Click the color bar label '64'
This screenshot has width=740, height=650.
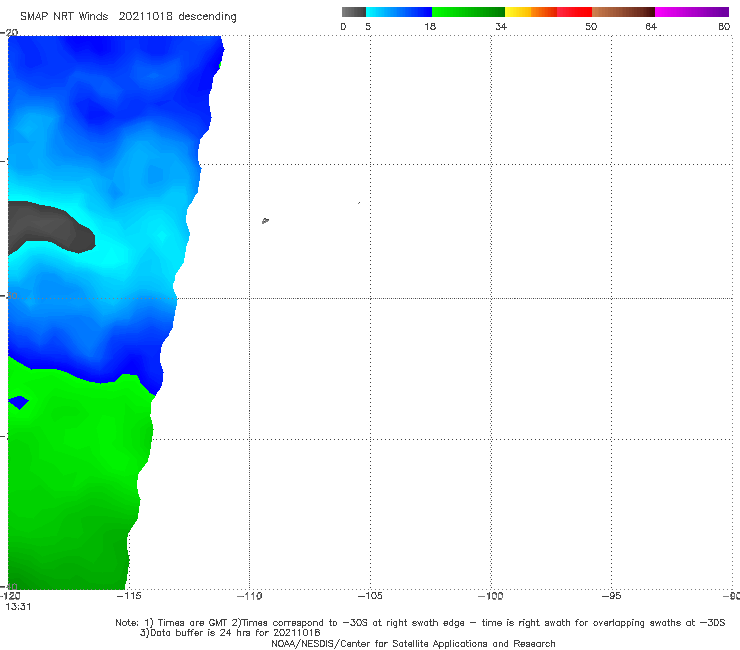click(x=651, y=26)
